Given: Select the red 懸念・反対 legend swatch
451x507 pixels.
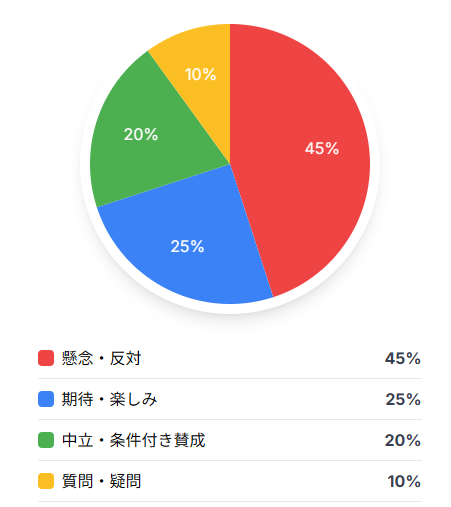Looking at the screenshot, I should pos(46,358).
